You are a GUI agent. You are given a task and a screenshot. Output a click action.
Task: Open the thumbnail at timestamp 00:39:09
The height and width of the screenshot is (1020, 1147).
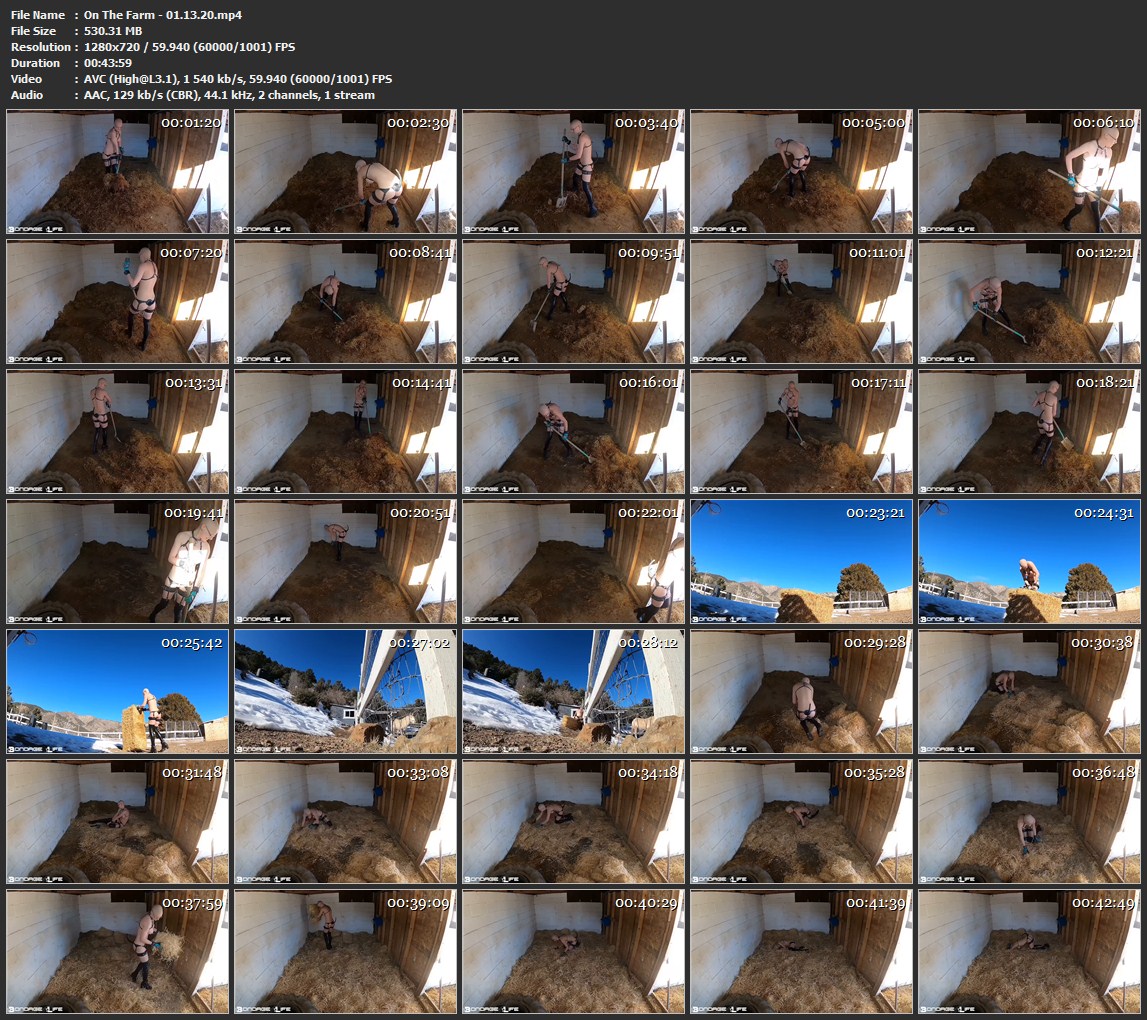point(346,952)
